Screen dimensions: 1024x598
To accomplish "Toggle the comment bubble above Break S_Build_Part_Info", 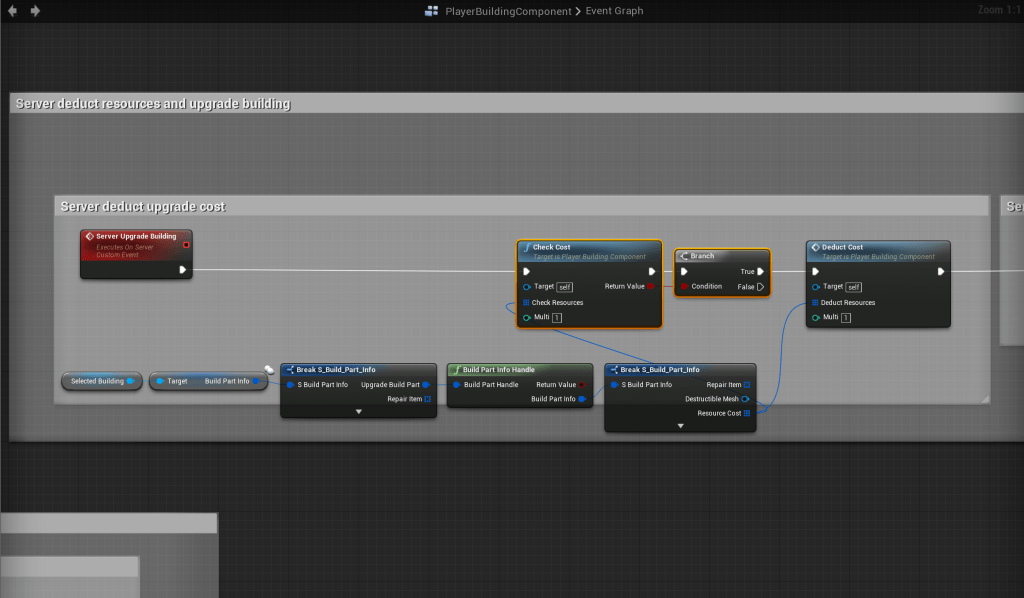I will (269, 369).
